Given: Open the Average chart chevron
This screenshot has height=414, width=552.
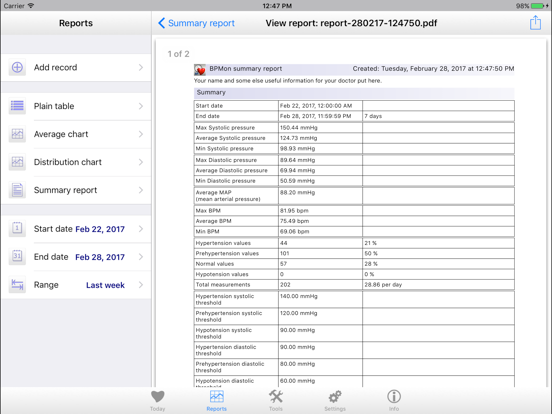Looking at the screenshot, I should coord(141,134).
